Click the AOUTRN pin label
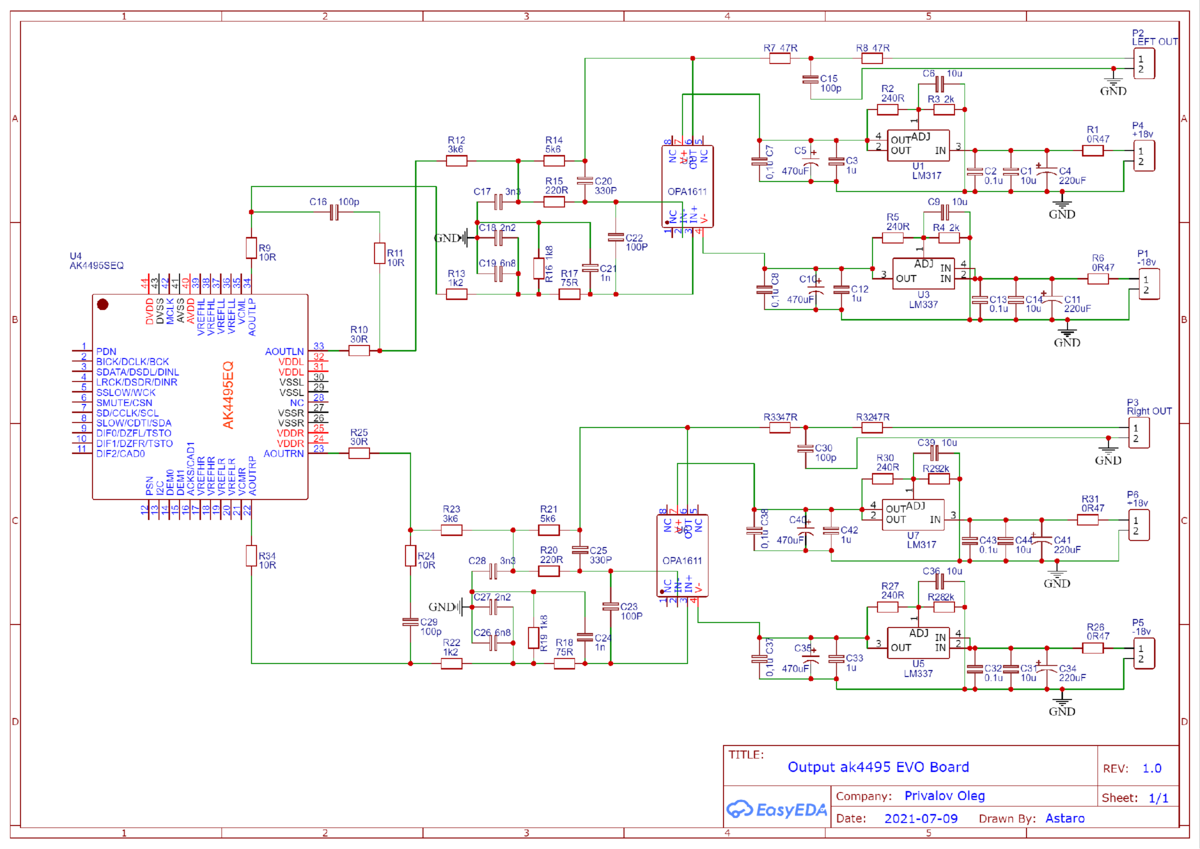This screenshot has height=849, width=1200. coord(284,454)
